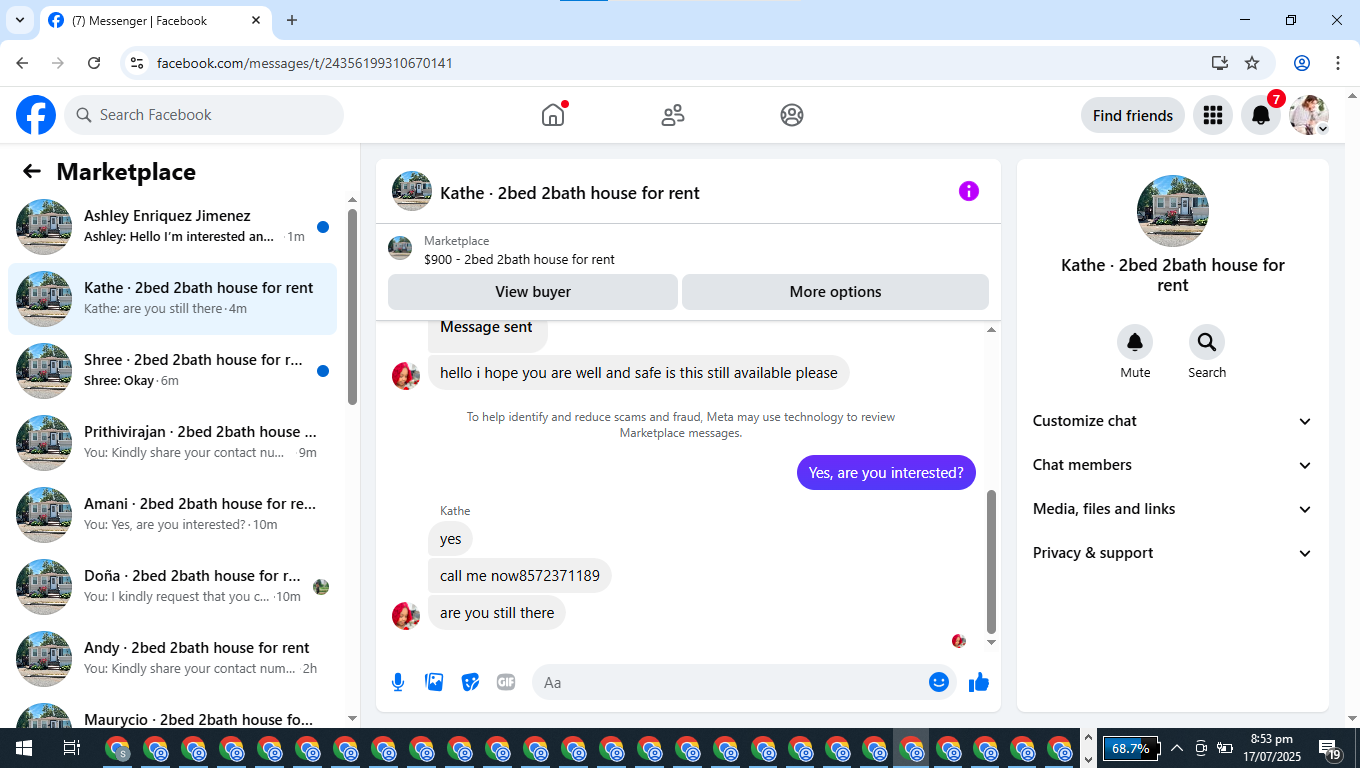The height and width of the screenshot is (768, 1360).
Task: Go to the Facebook Home feed icon
Action: (x=553, y=115)
